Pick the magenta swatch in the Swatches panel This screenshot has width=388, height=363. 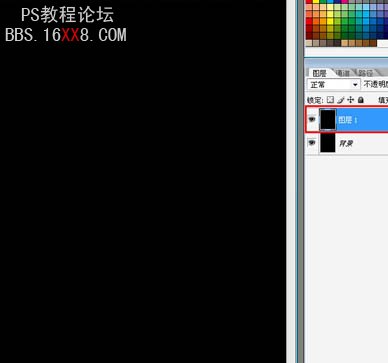click(345, 1)
